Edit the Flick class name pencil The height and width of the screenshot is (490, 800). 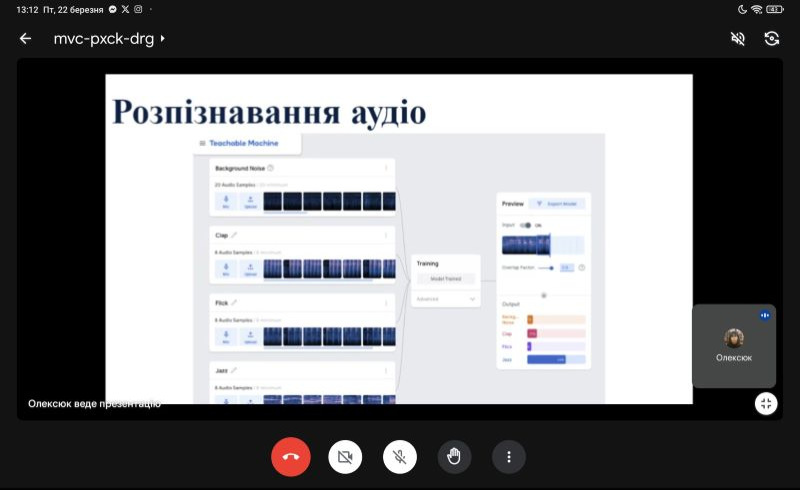(234, 303)
